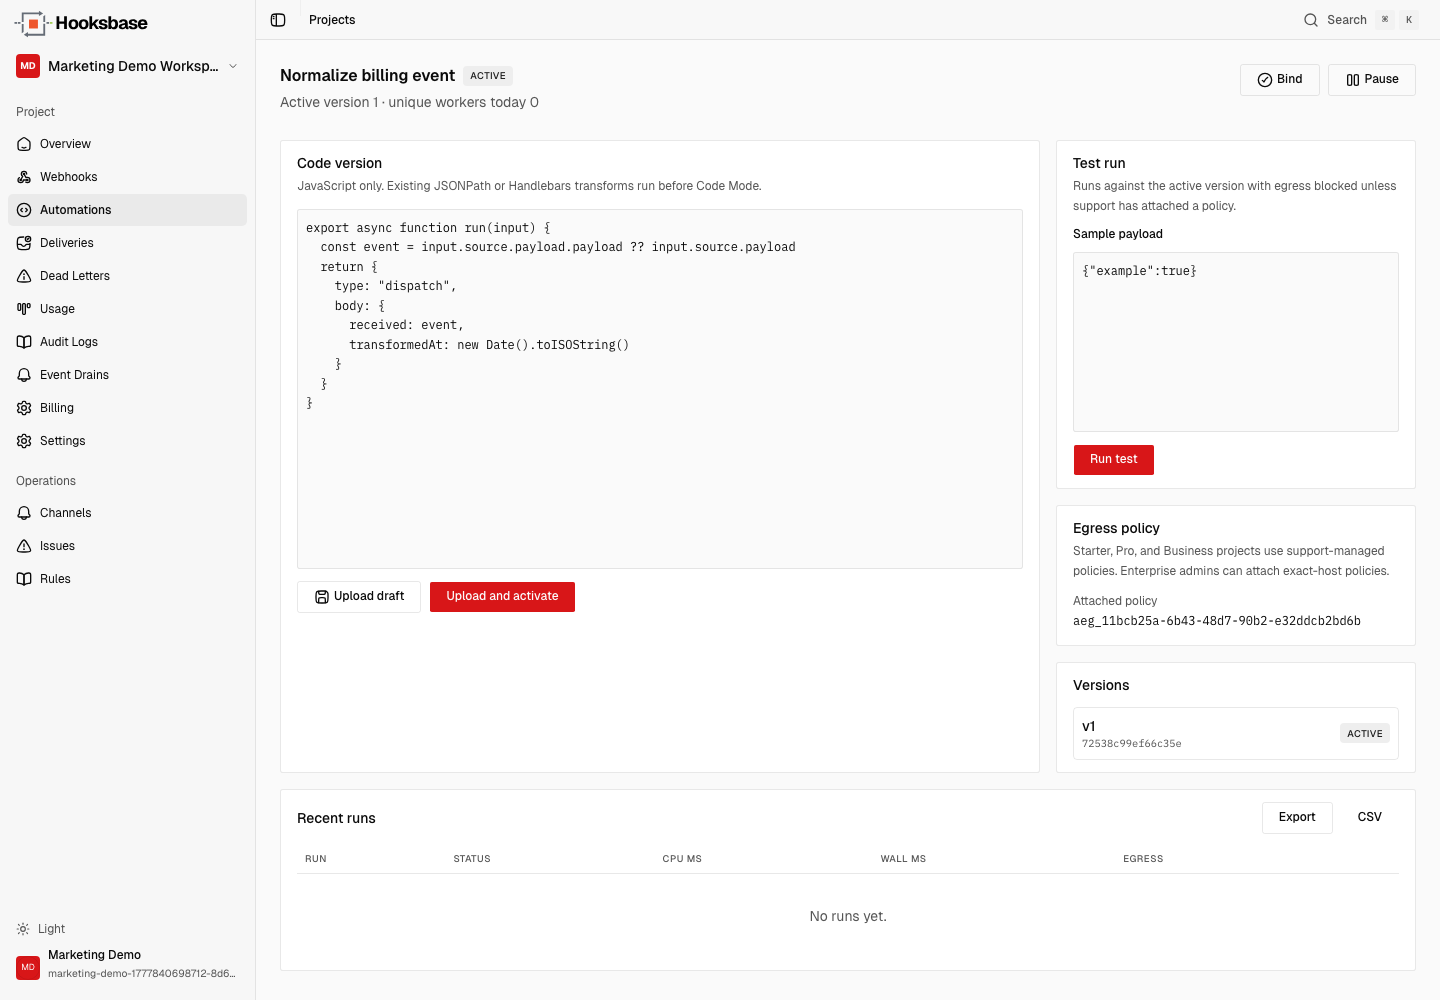Pause the automation with Pause button
1440x1000 pixels.
pos(1372,80)
